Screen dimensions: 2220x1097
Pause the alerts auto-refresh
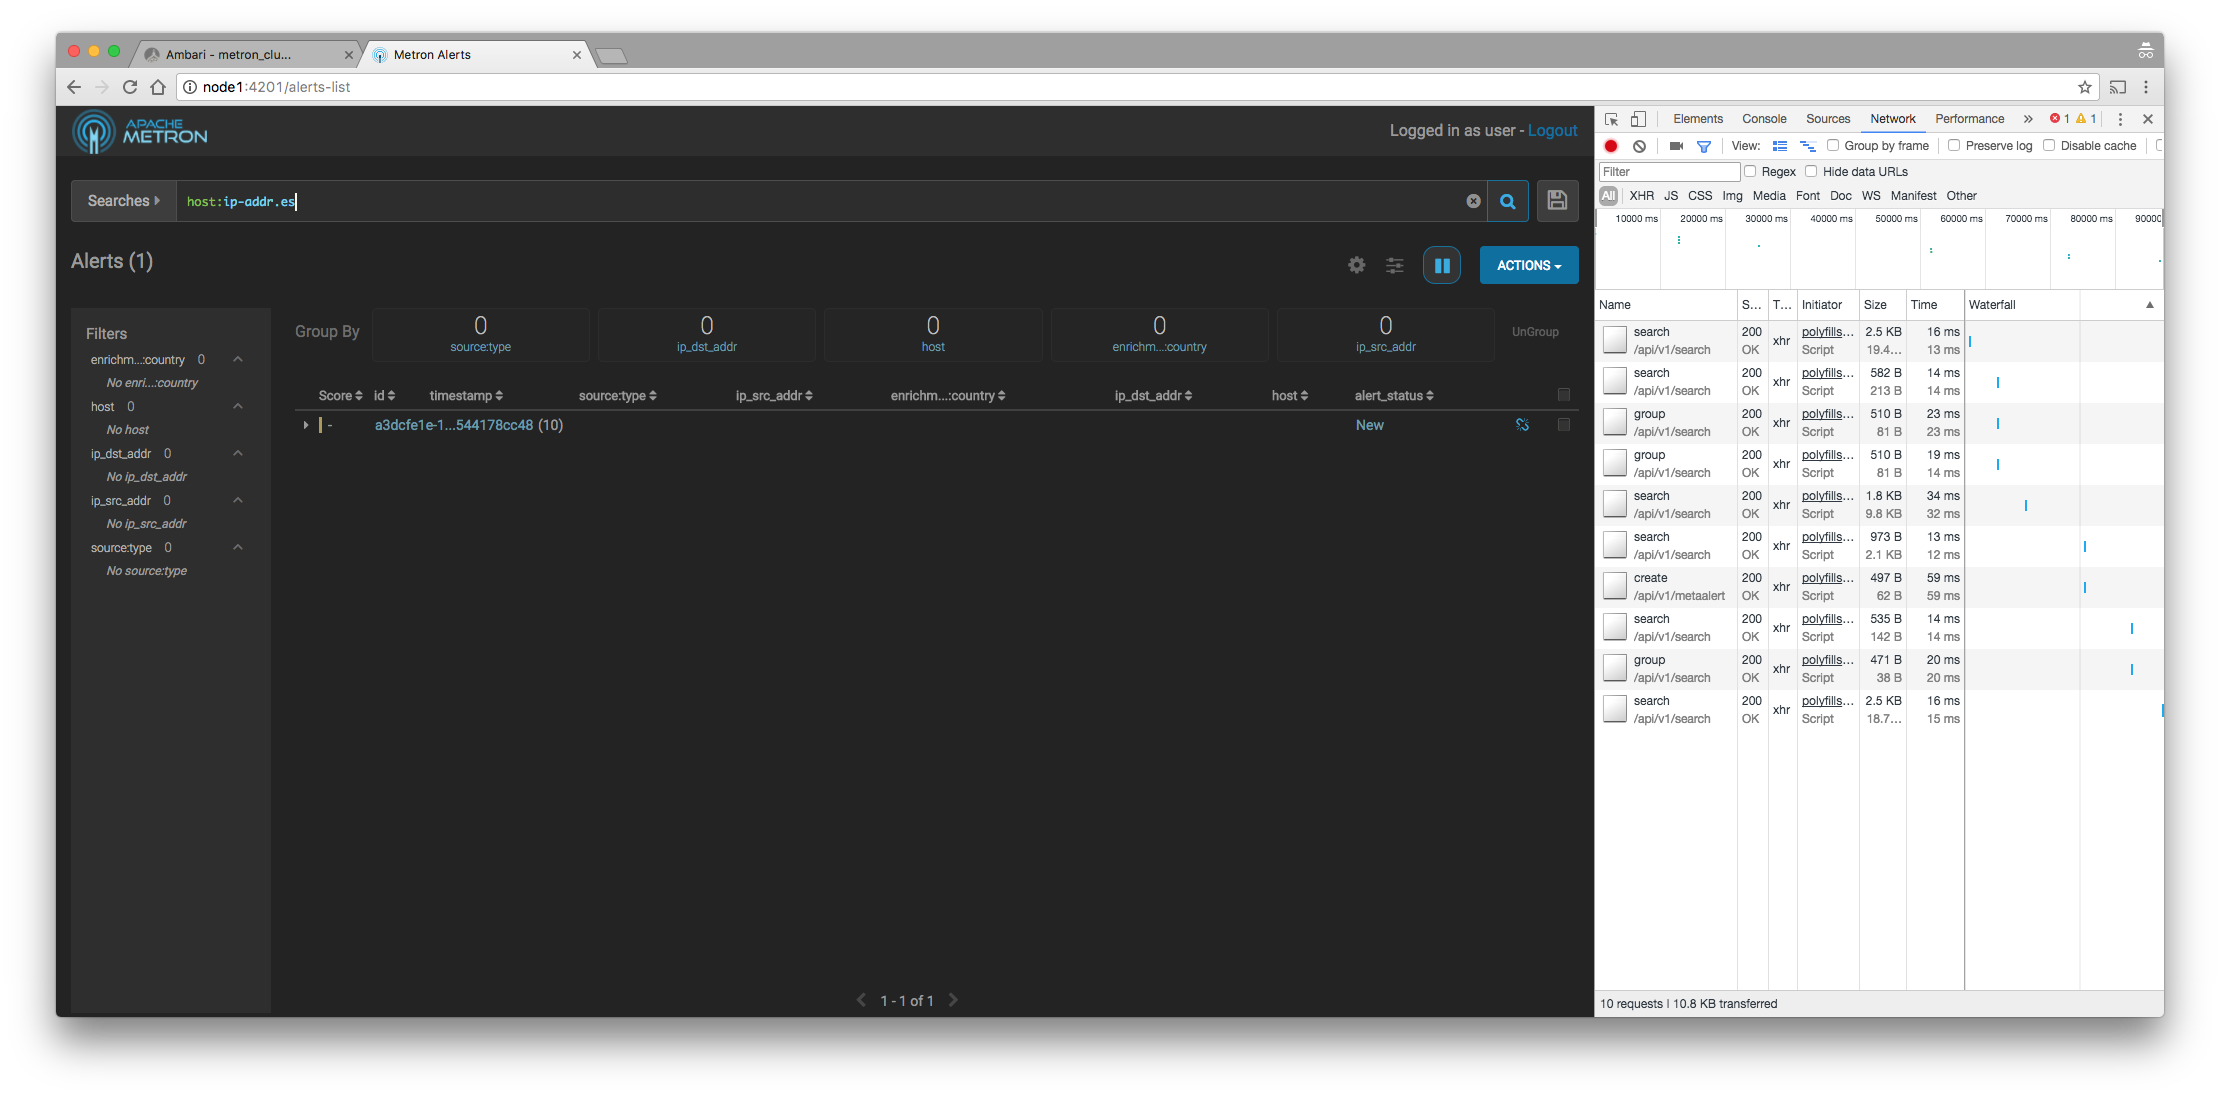(1442, 264)
